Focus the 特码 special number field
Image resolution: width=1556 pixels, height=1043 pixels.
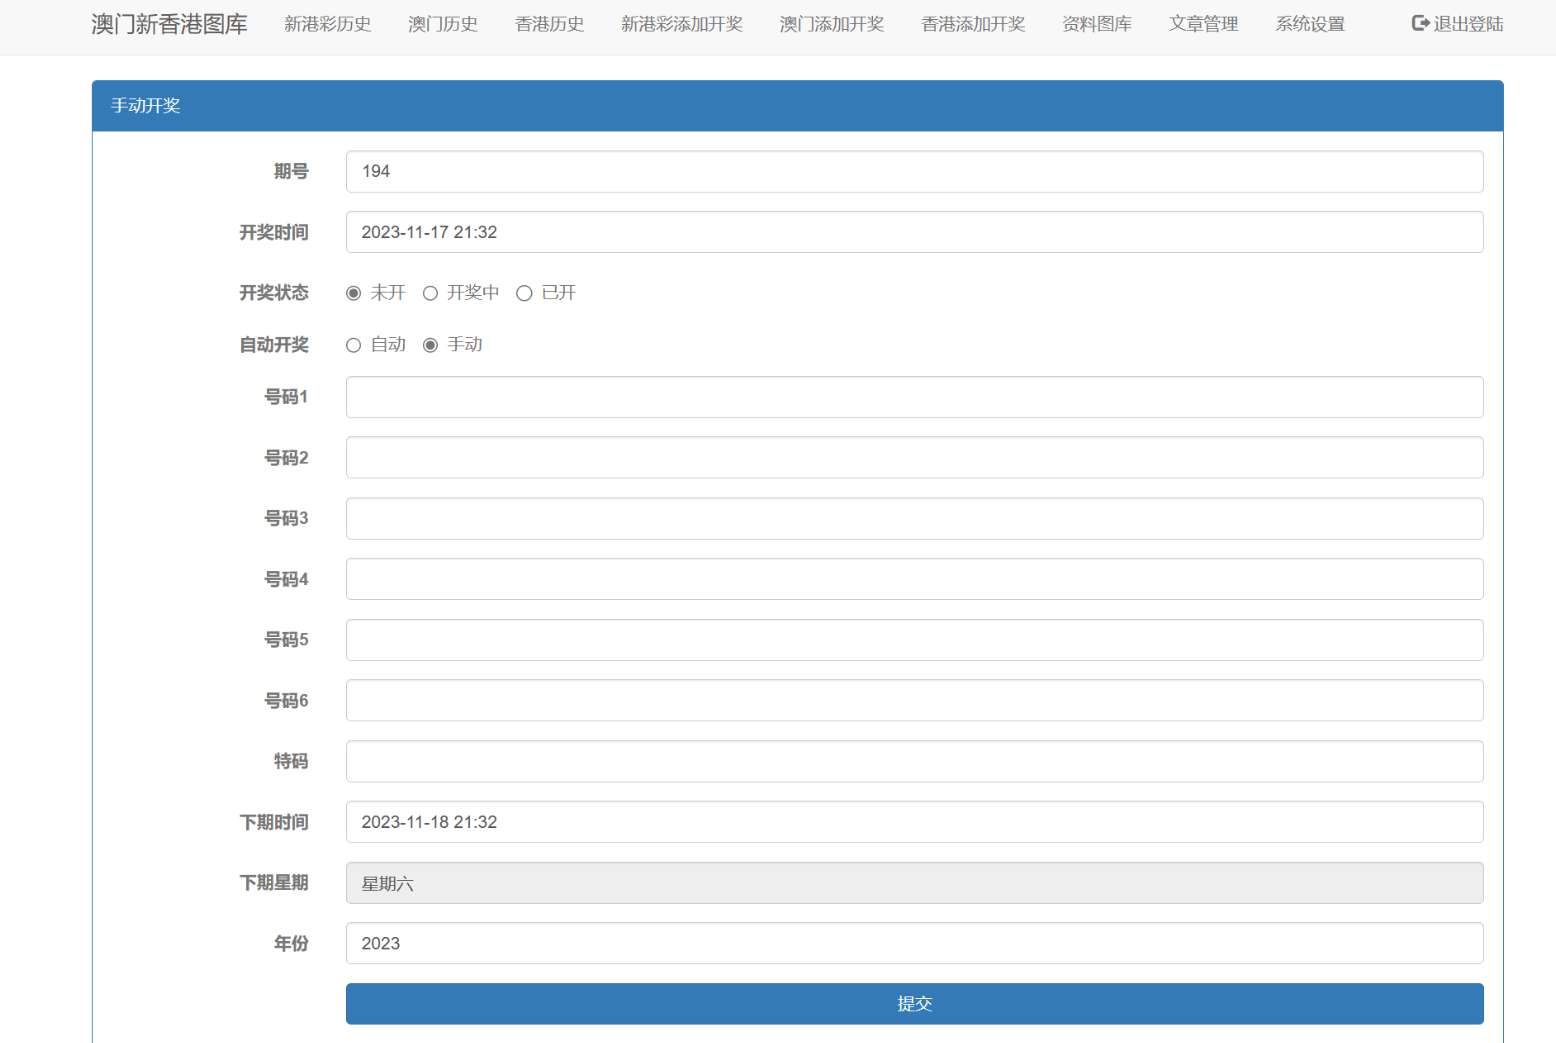pyautogui.click(x=914, y=761)
